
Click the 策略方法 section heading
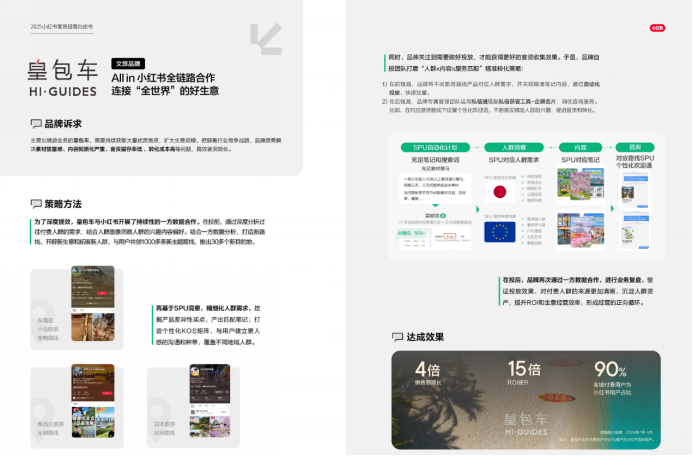63,204
